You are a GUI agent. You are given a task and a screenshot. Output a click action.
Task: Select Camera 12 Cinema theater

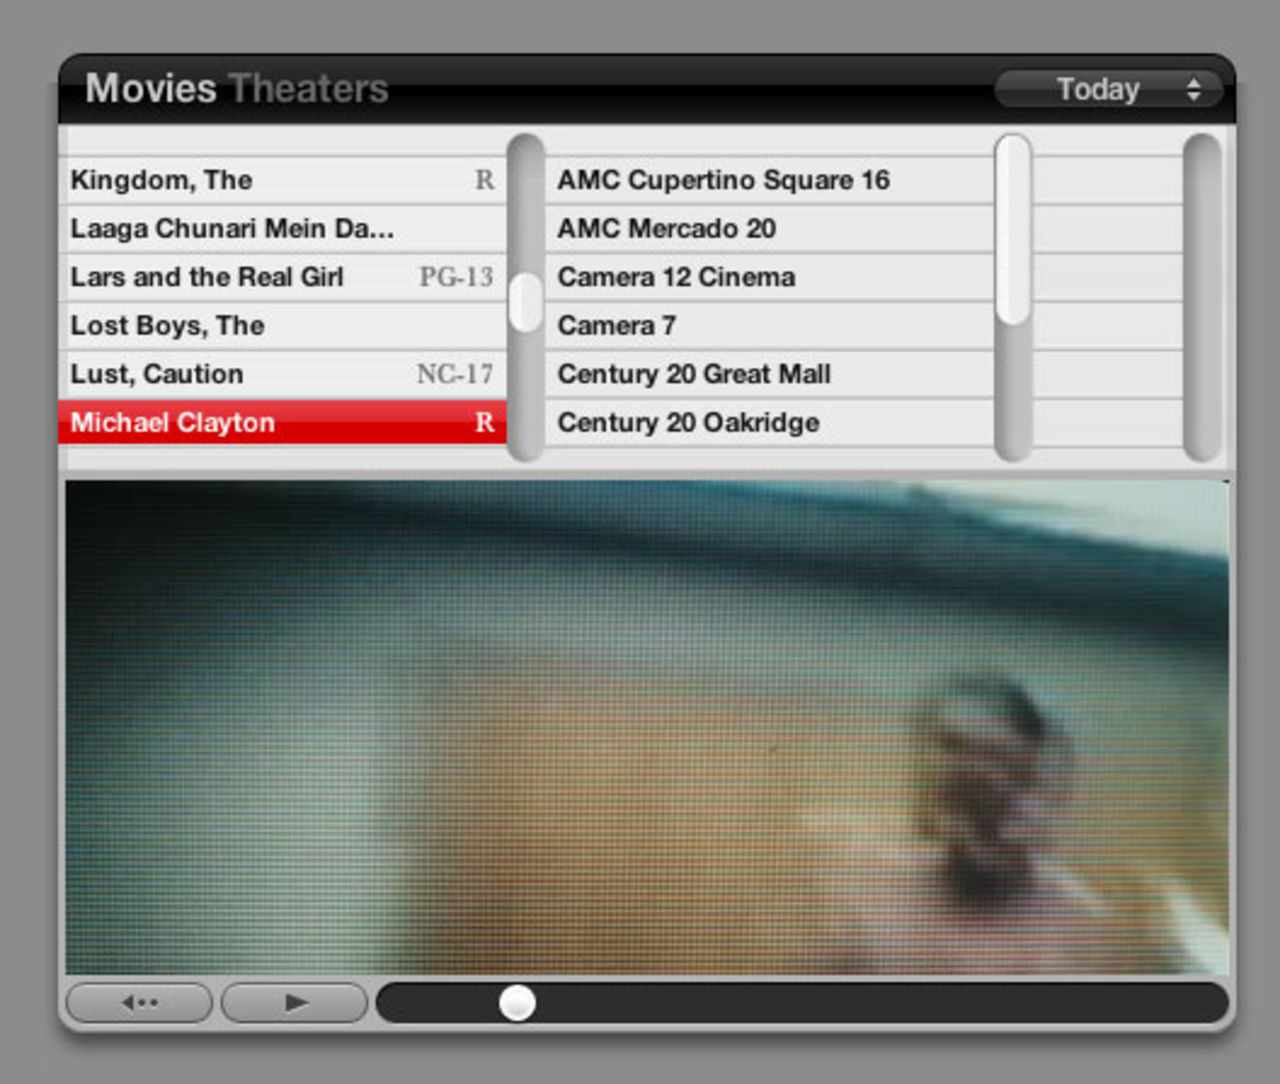click(x=676, y=277)
